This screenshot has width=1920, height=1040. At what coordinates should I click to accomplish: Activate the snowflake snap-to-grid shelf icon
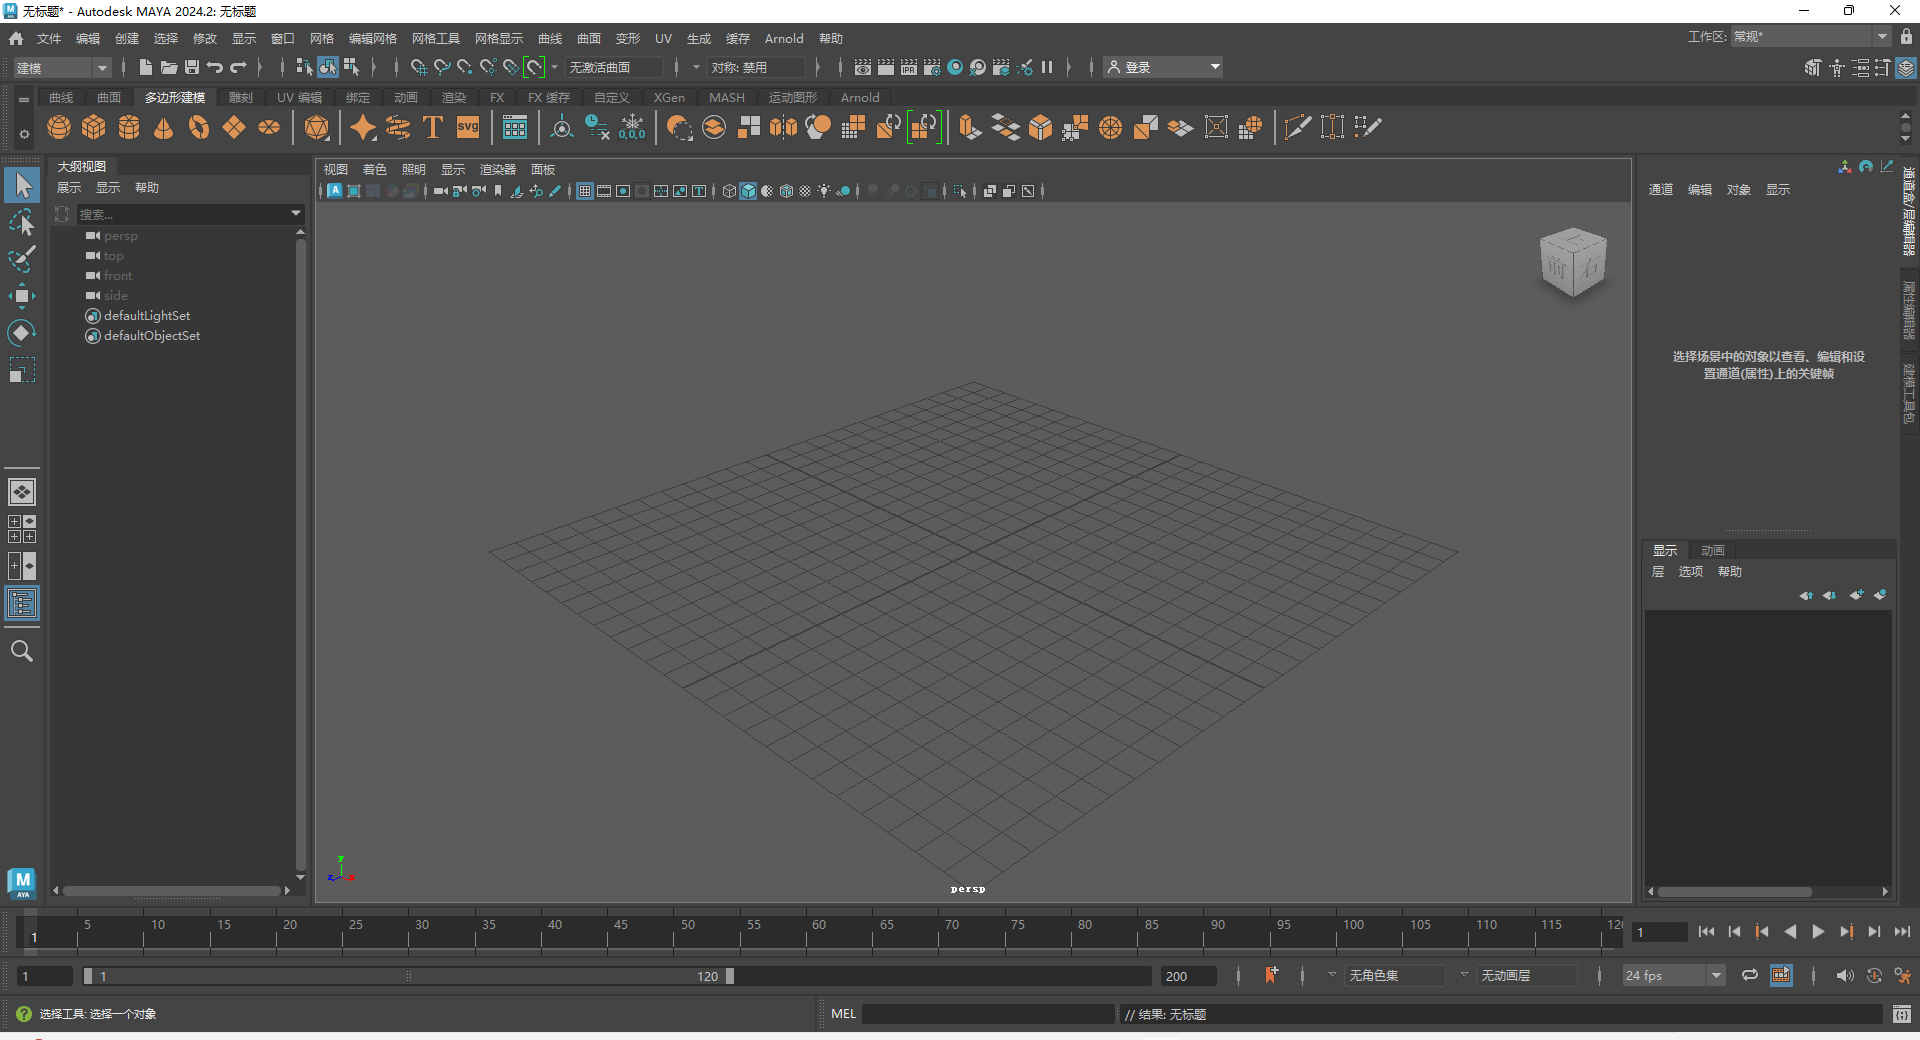click(x=633, y=127)
